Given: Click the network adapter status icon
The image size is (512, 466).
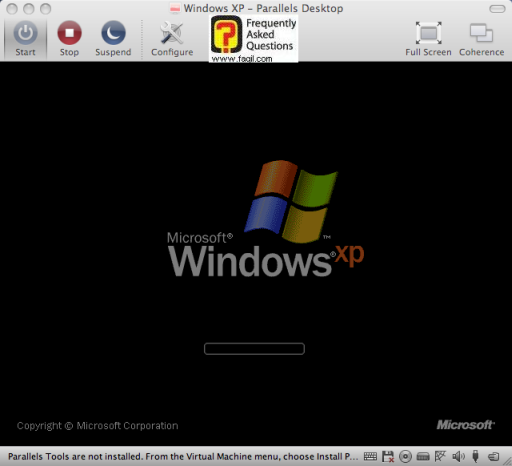Looking at the screenshot, I should (440, 456).
